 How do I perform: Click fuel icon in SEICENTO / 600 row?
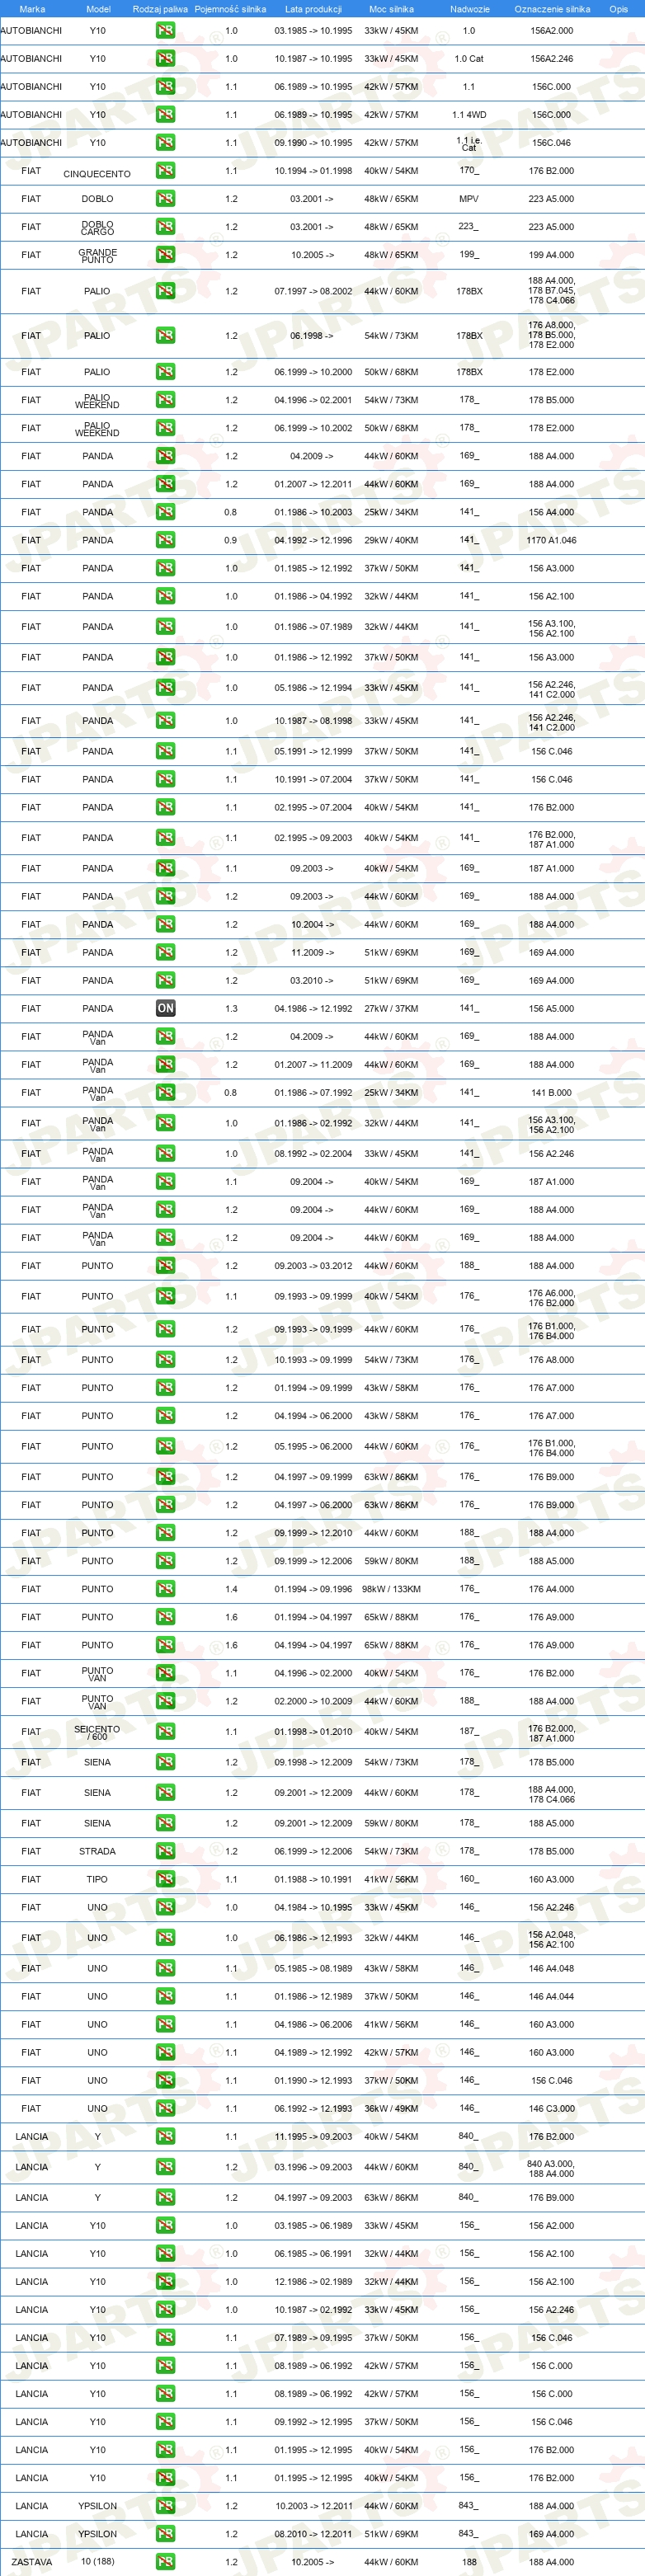tap(165, 1731)
